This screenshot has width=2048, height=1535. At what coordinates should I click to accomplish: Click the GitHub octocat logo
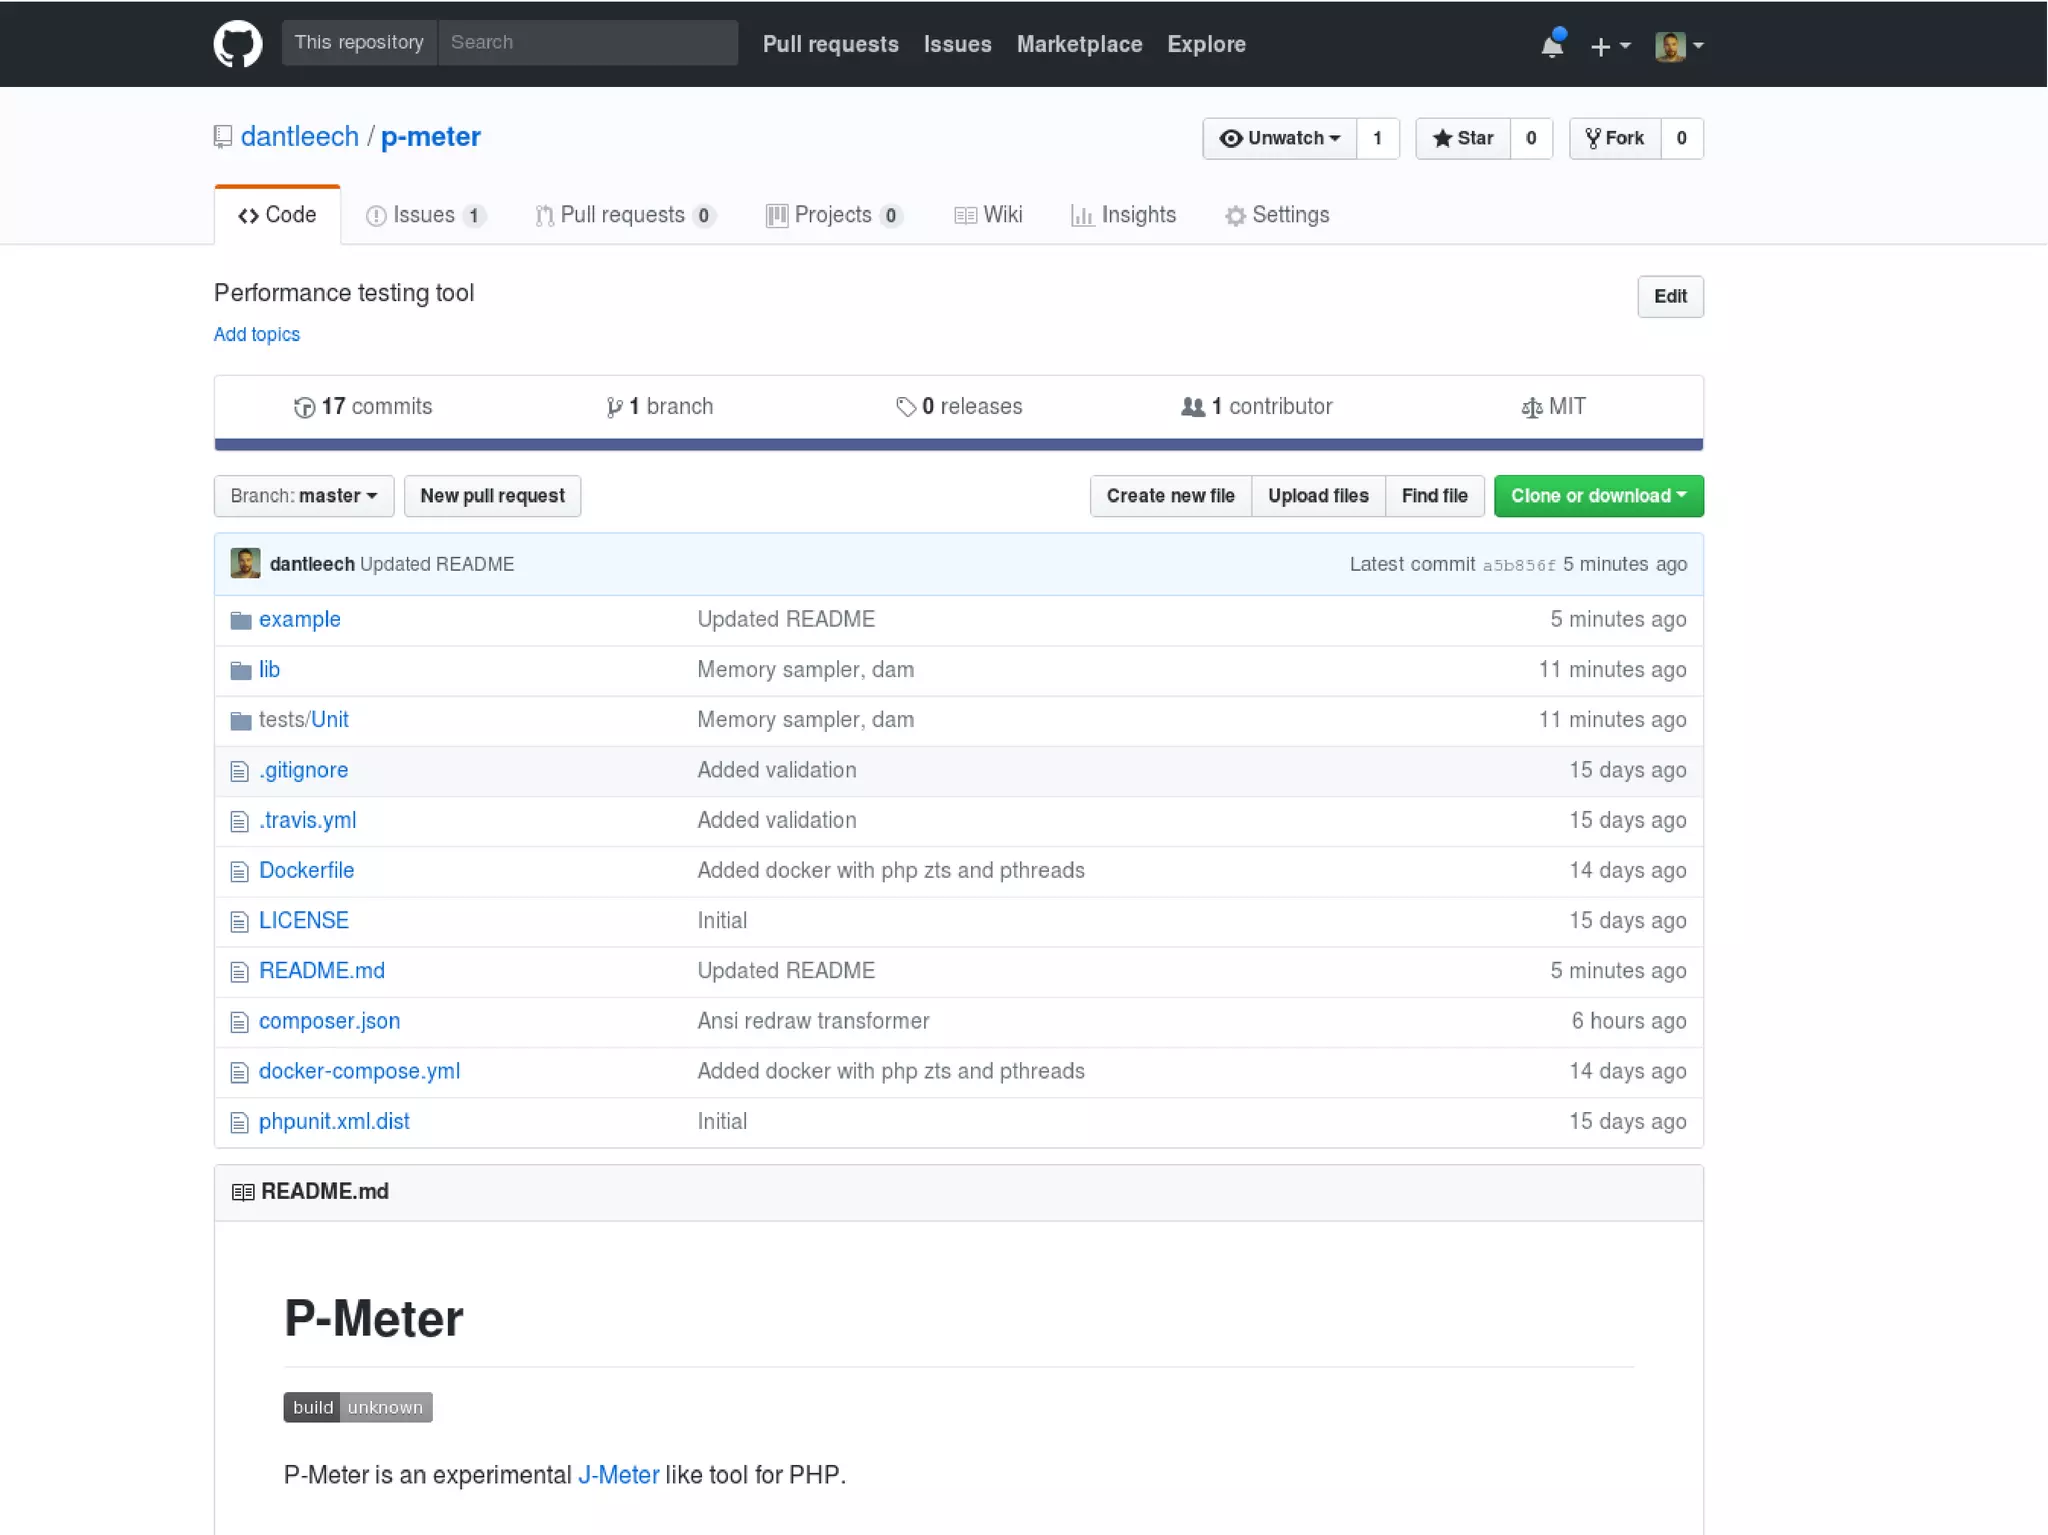[238, 44]
